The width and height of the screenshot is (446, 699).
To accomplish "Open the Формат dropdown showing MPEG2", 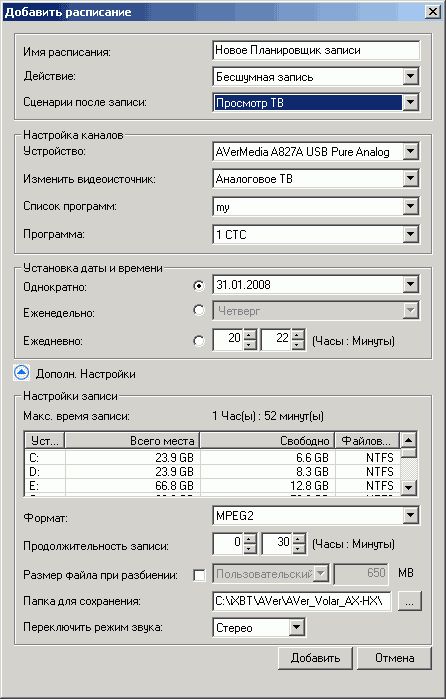I will point(410,516).
